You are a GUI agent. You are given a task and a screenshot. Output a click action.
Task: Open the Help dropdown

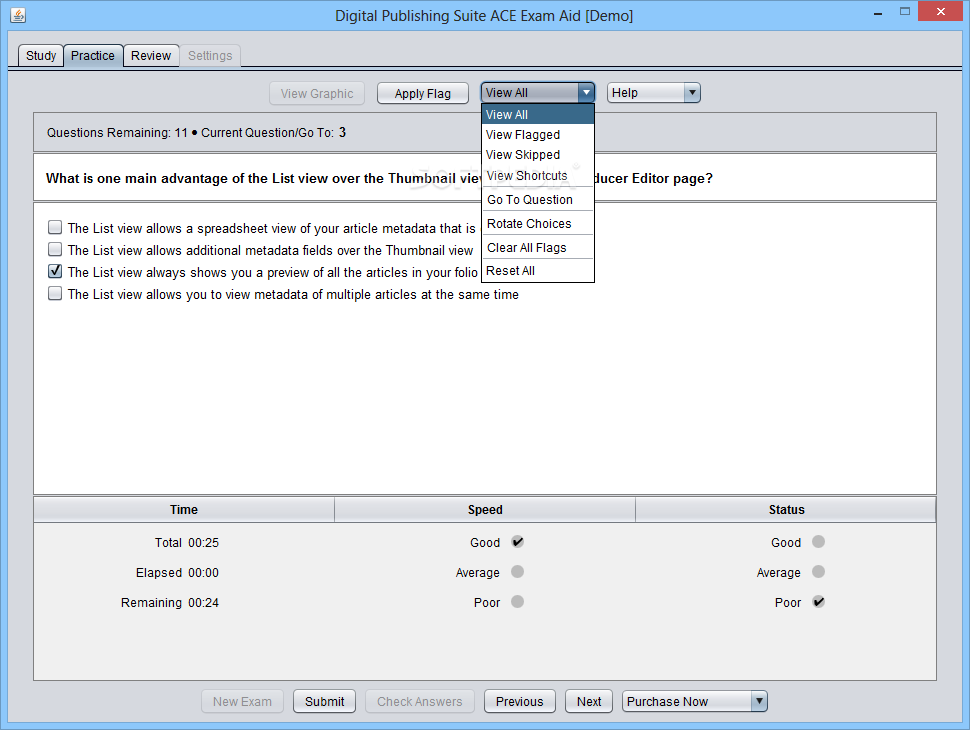point(653,93)
